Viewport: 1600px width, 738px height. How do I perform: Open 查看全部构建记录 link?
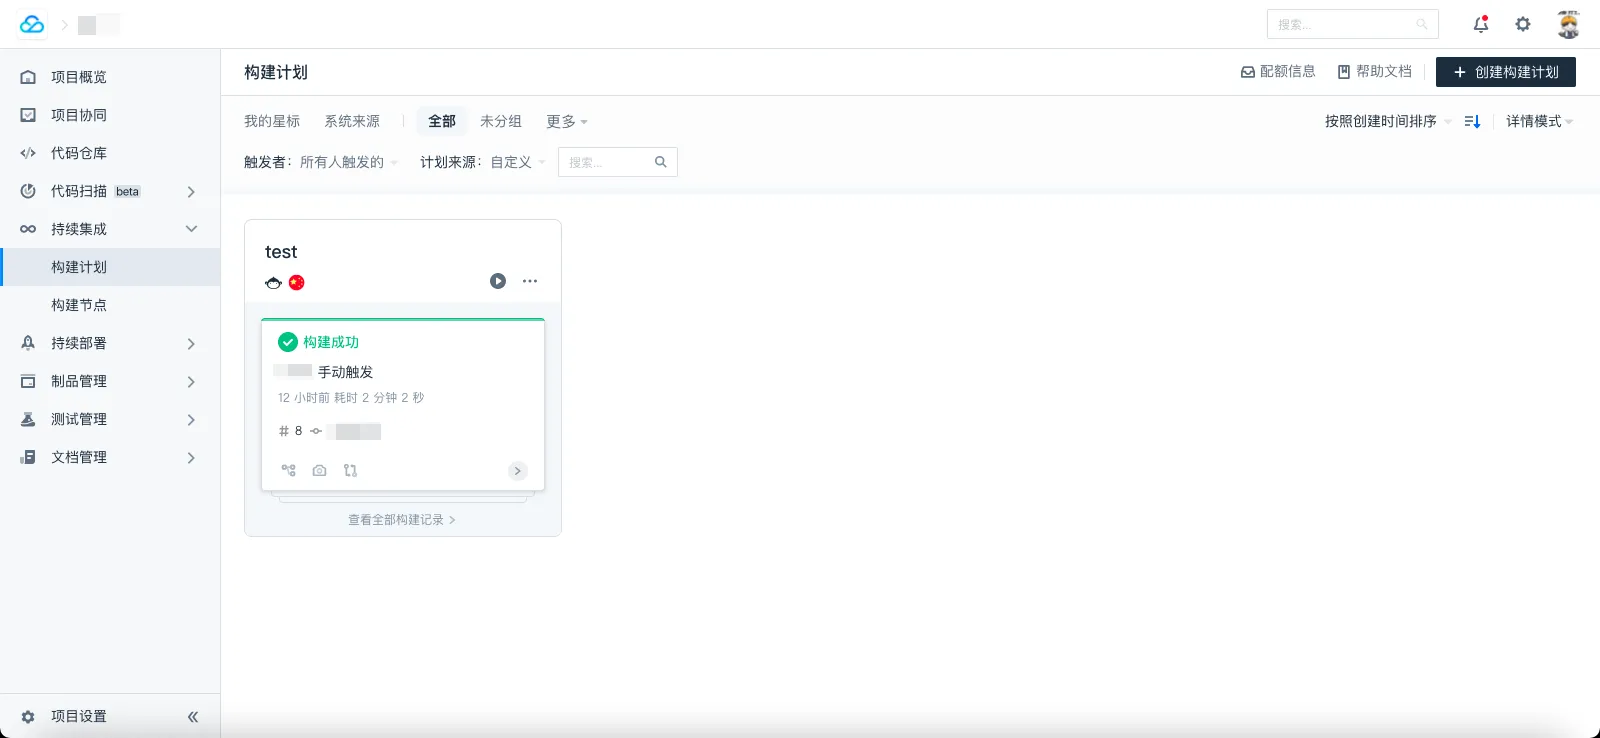(x=402, y=520)
